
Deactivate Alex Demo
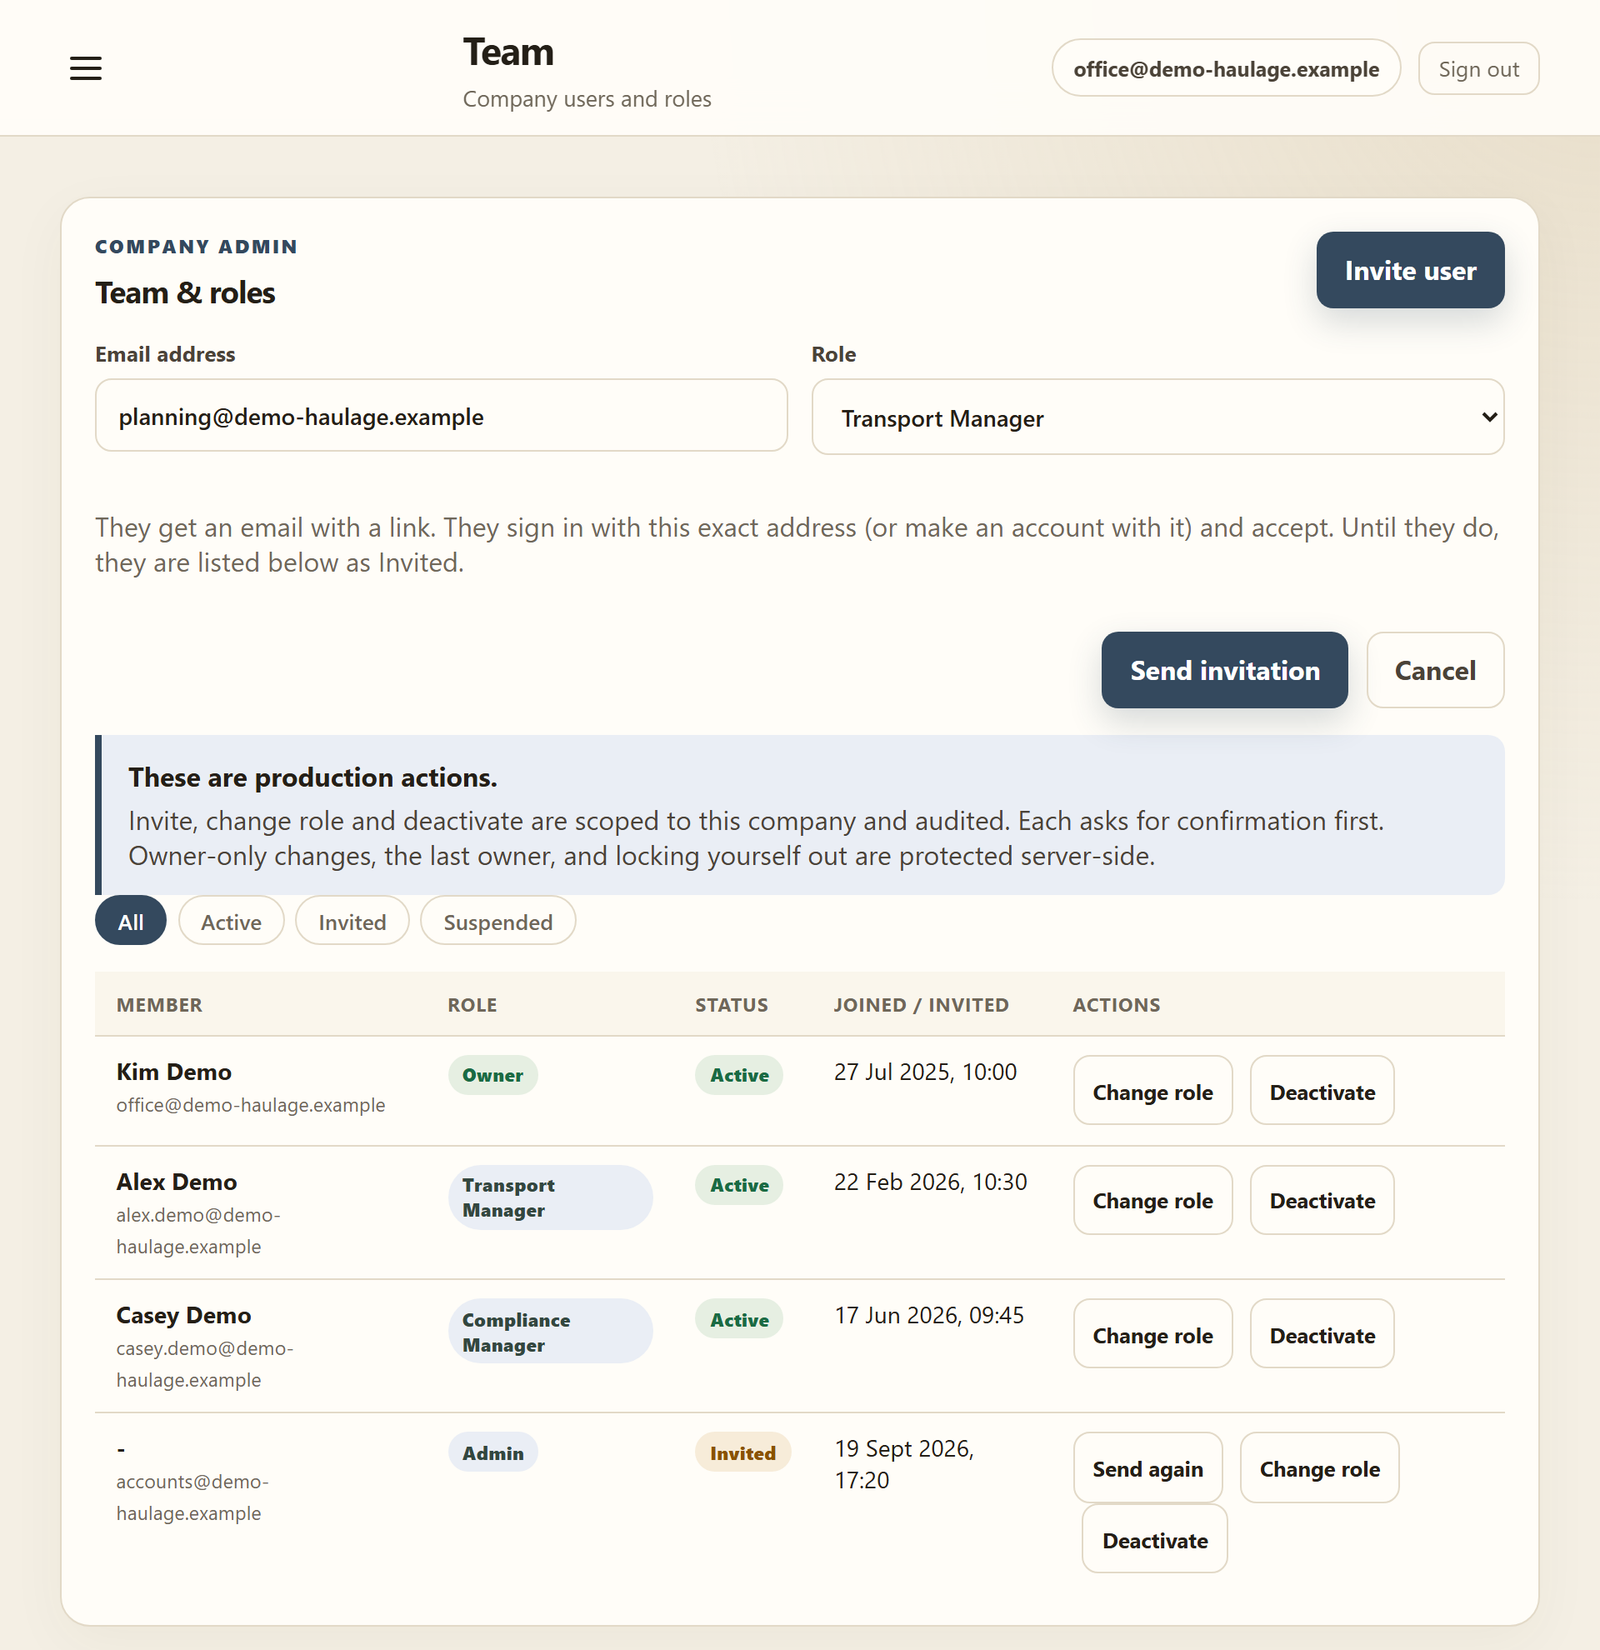coord(1322,1200)
